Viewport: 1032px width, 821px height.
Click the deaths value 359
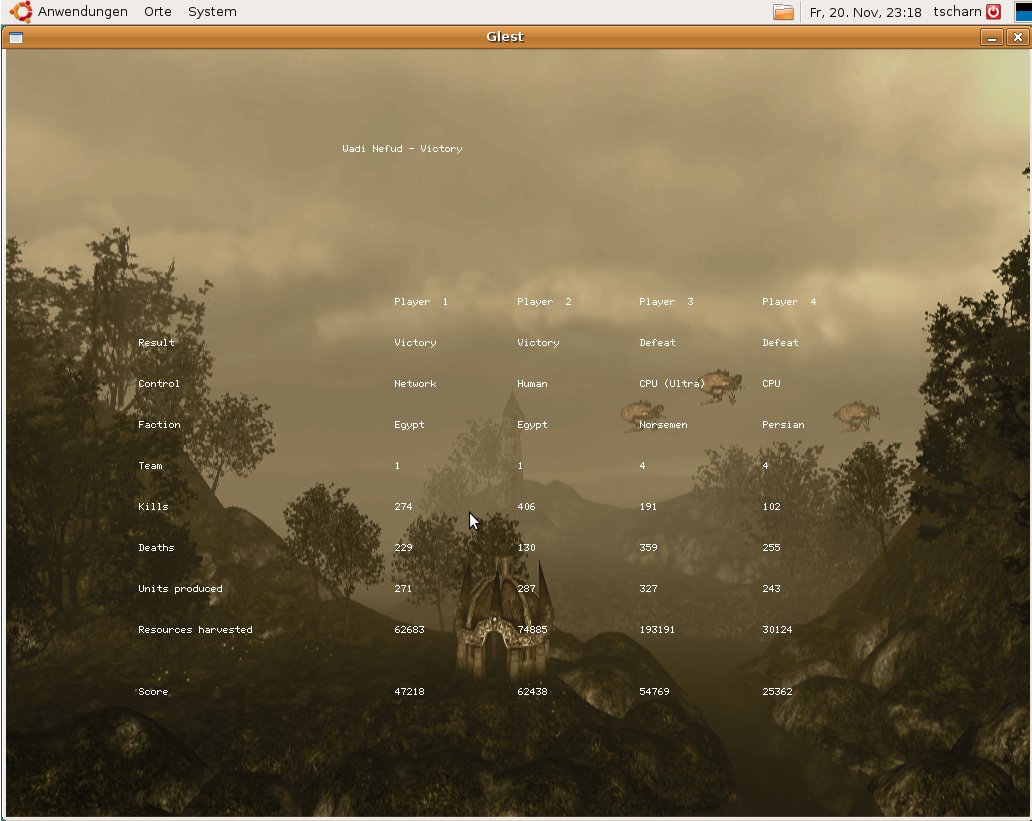[x=648, y=548]
